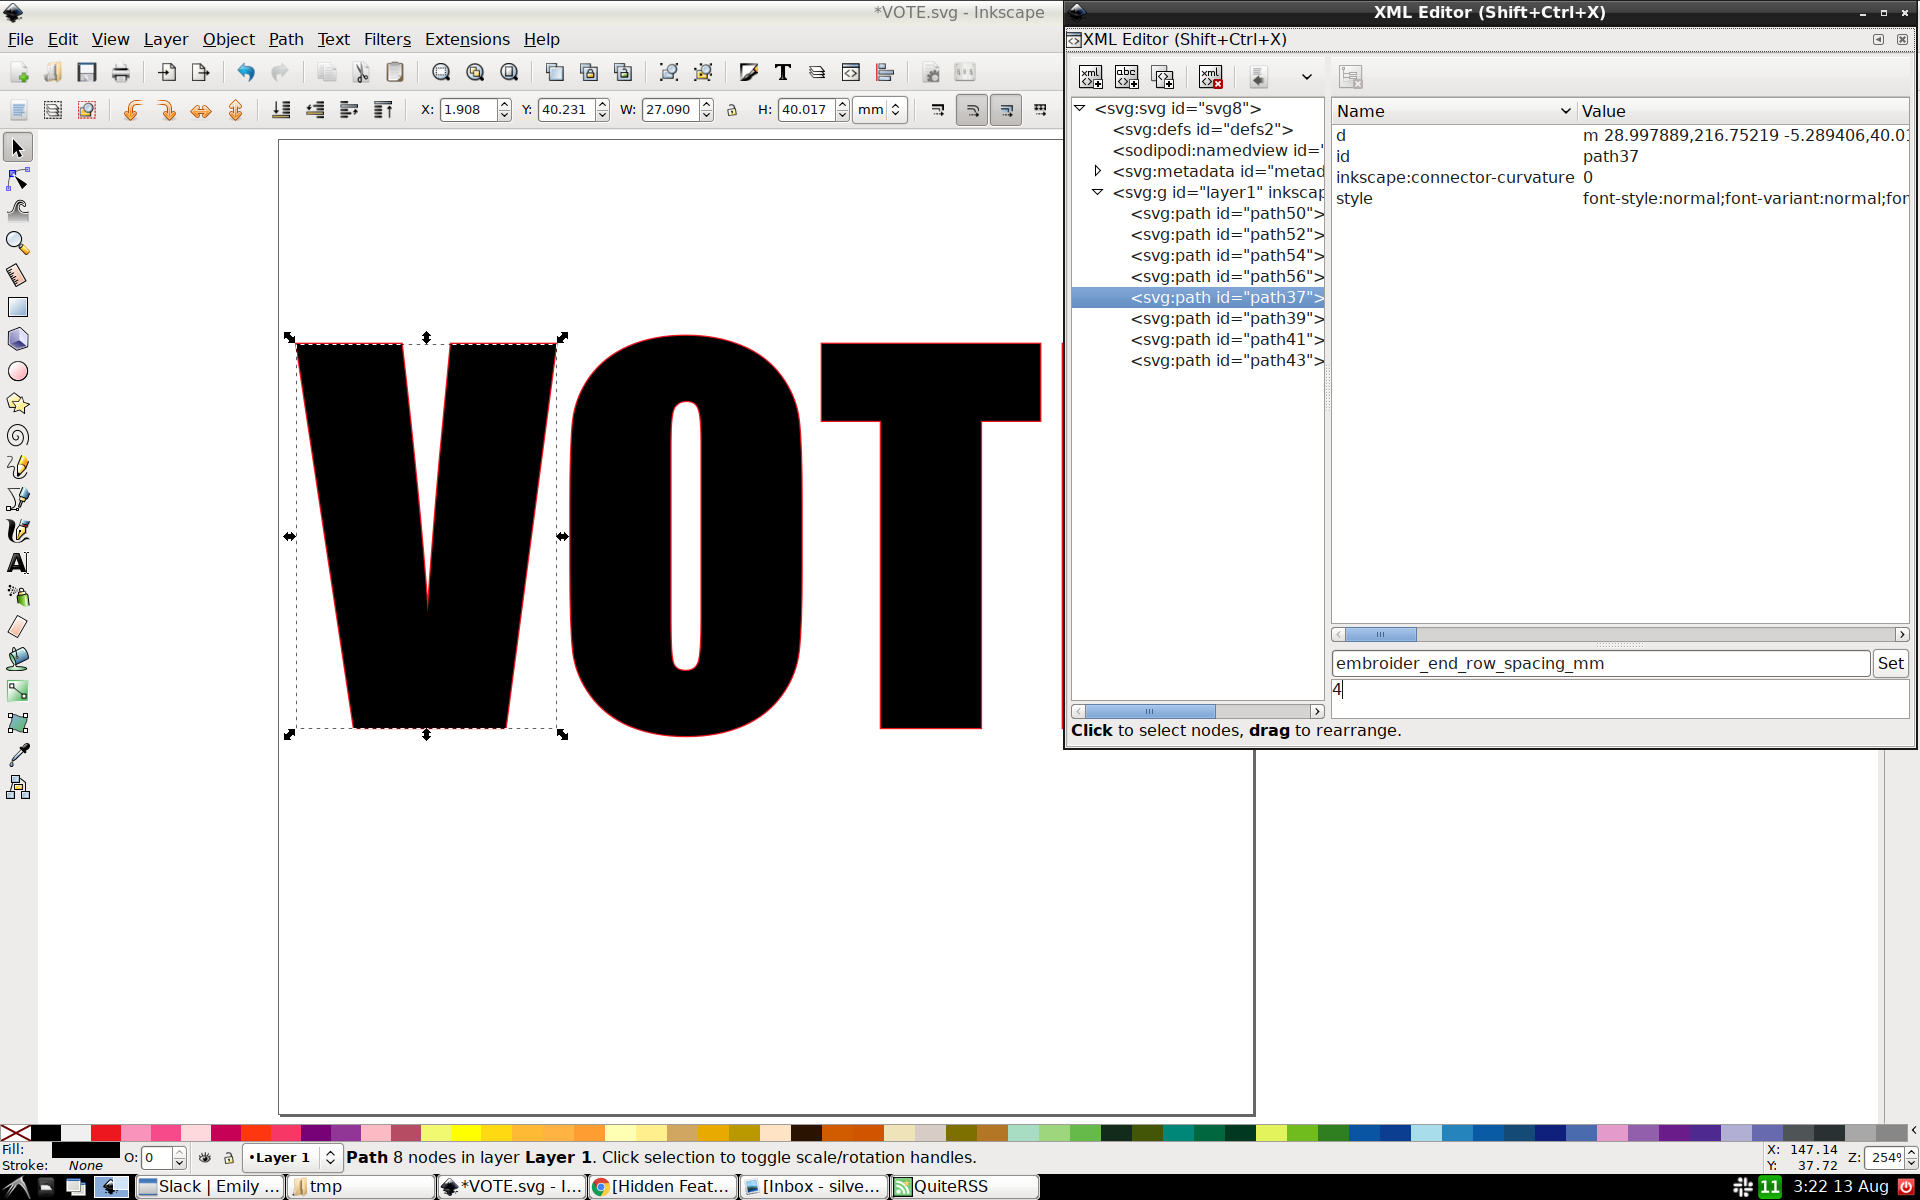The width and height of the screenshot is (1920, 1200).
Task: Pick the red palette swatch
Action: coord(105,1133)
